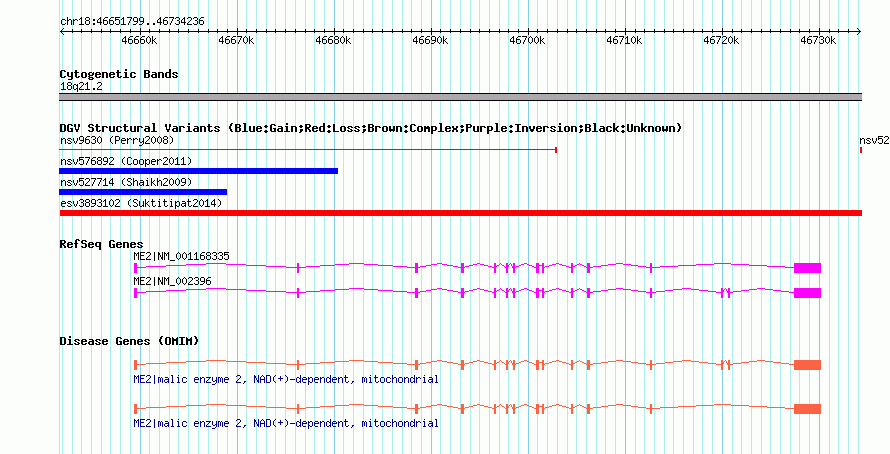Click the nsv9630 (Perry2008) variant label
Screen dimensions: 890x454
117,140
